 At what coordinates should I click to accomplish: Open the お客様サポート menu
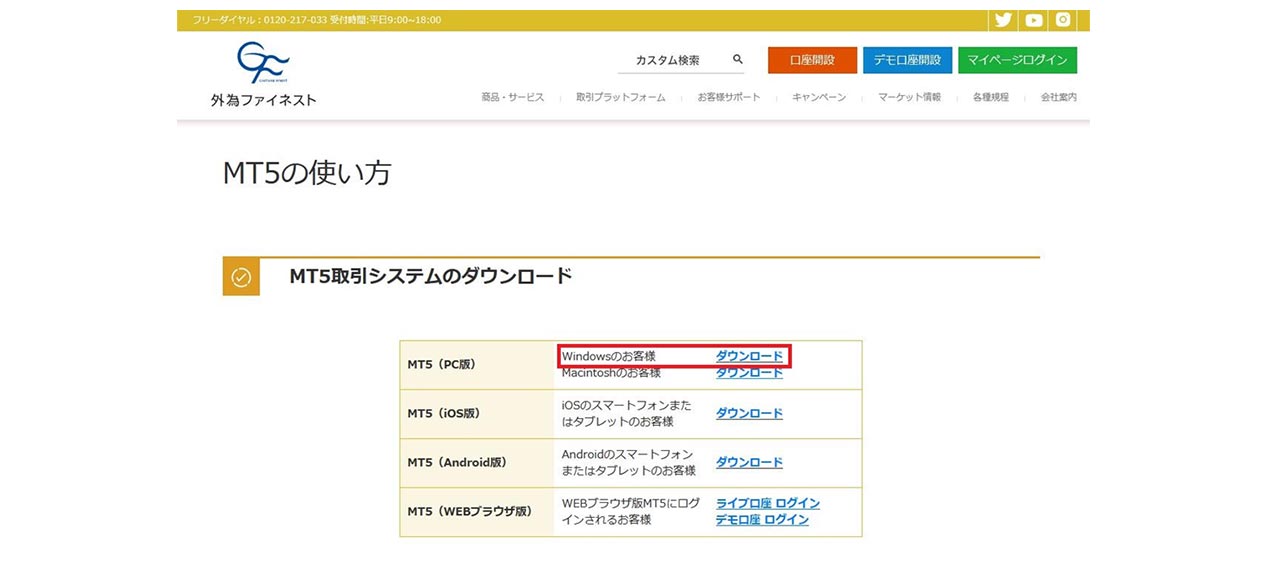click(729, 98)
